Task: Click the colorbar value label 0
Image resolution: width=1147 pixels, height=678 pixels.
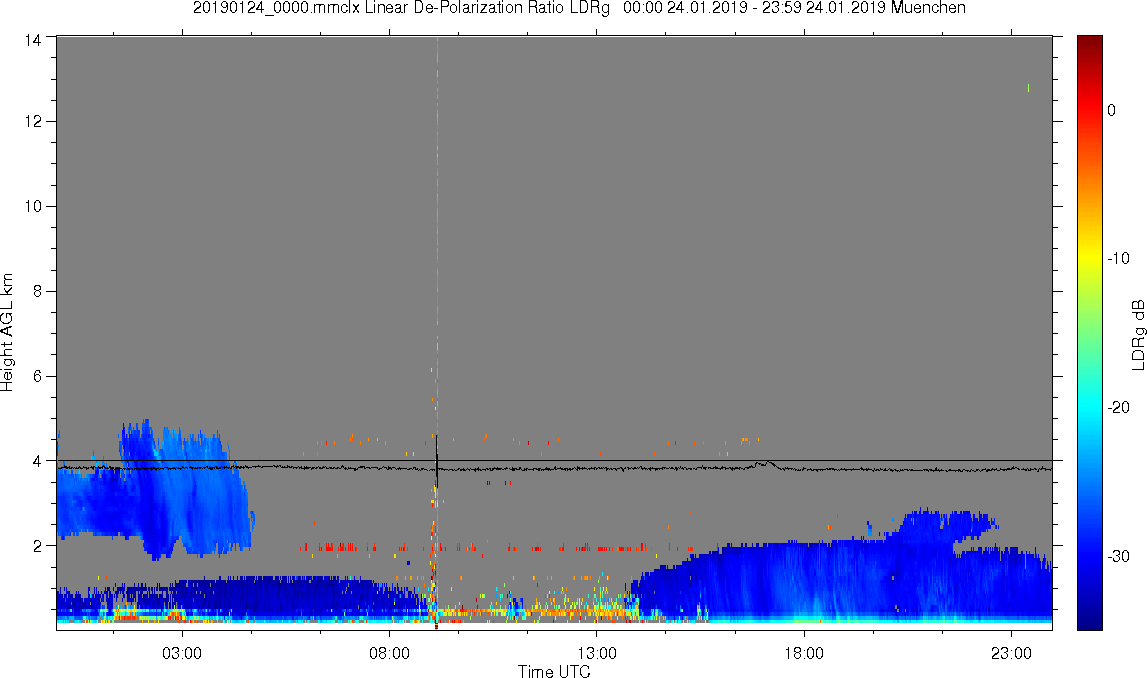Action: [1112, 110]
